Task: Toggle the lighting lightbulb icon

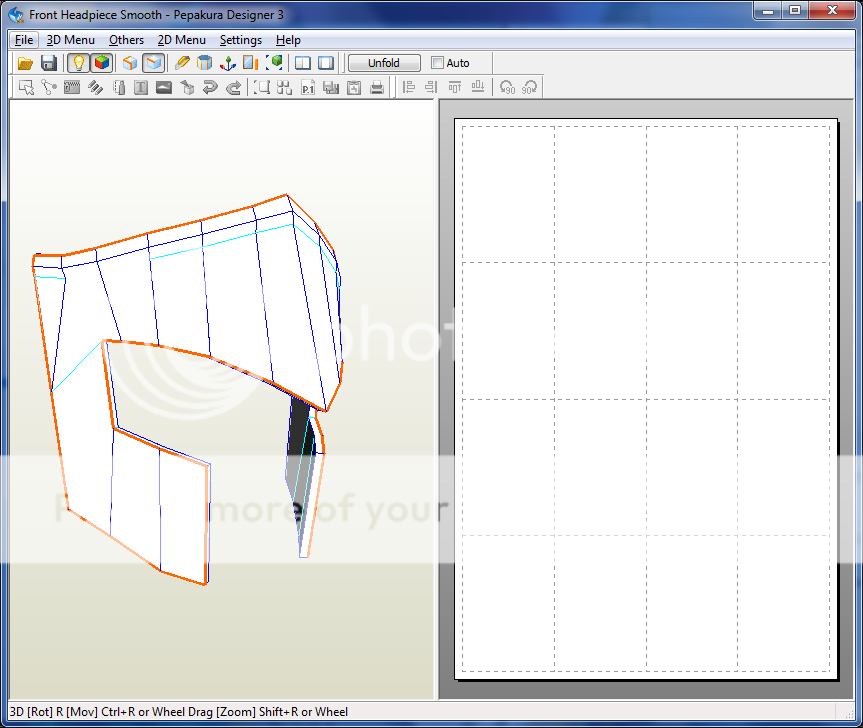Action: pyautogui.click(x=79, y=63)
